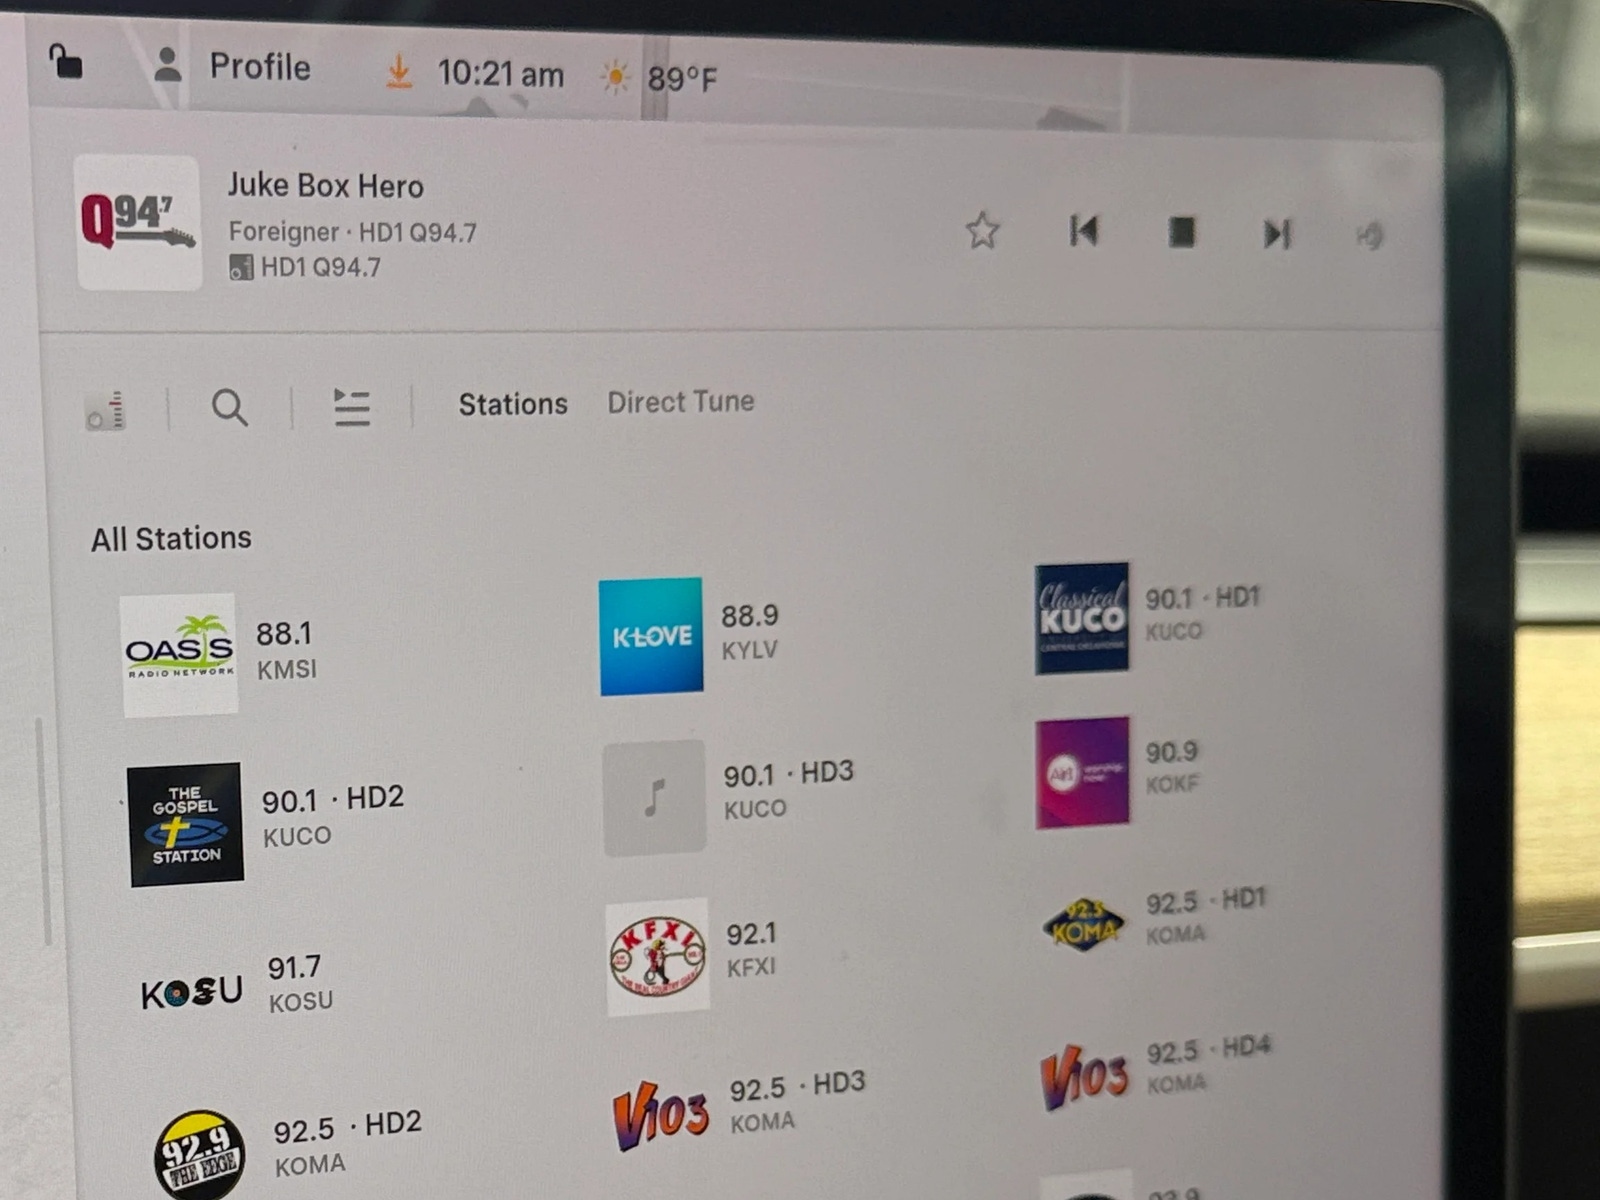Skip to next station
Image resolution: width=1600 pixels, height=1200 pixels.
(1277, 234)
